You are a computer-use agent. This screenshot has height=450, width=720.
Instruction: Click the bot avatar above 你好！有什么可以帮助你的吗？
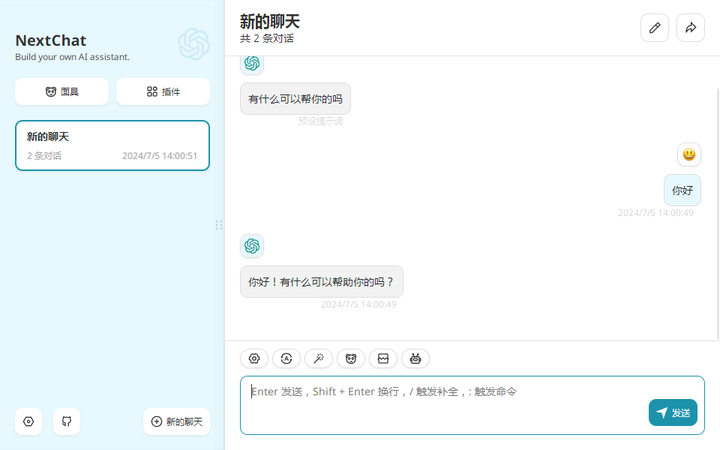[x=252, y=246]
